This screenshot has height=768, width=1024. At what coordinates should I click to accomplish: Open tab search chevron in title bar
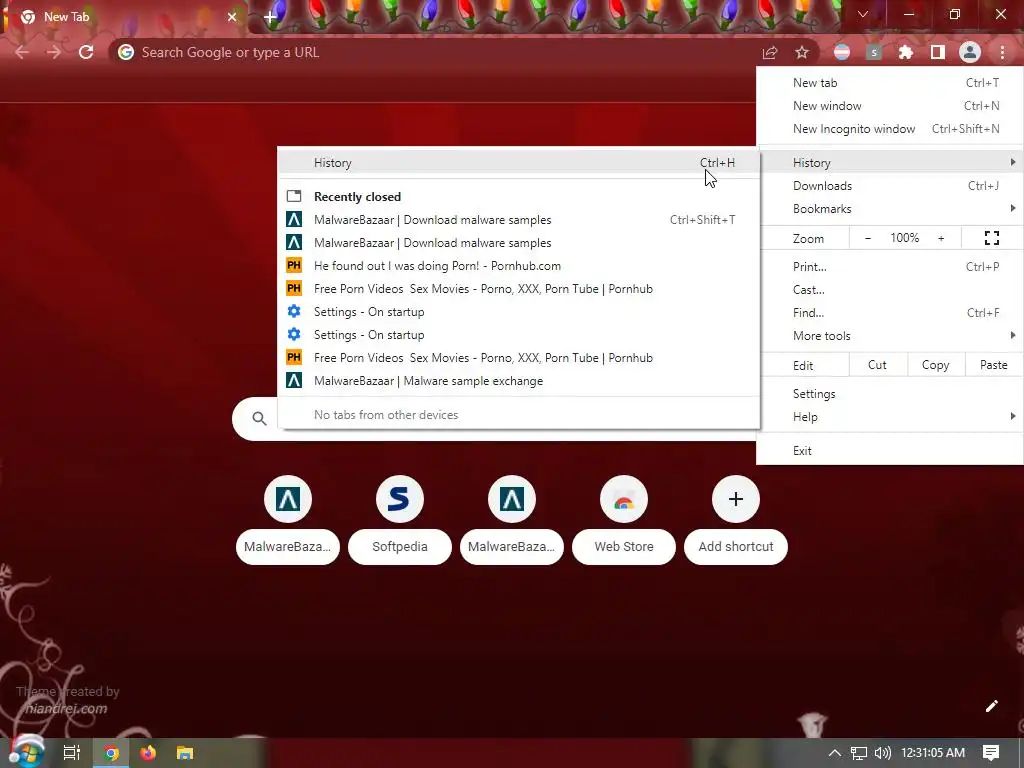click(x=863, y=14)
